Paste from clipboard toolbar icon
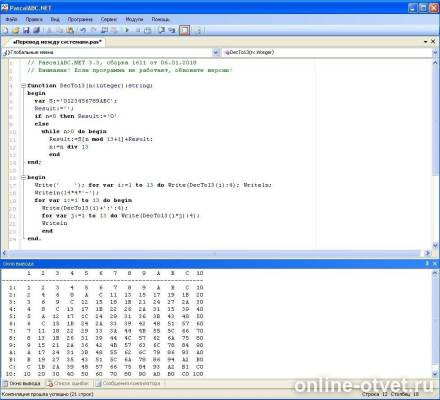Screen dimensions: 440x400 tap(70, 30)
